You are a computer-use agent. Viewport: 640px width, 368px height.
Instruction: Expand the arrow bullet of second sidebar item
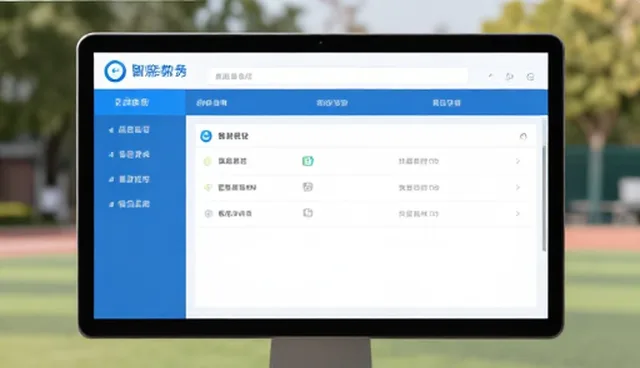[111, 155]
